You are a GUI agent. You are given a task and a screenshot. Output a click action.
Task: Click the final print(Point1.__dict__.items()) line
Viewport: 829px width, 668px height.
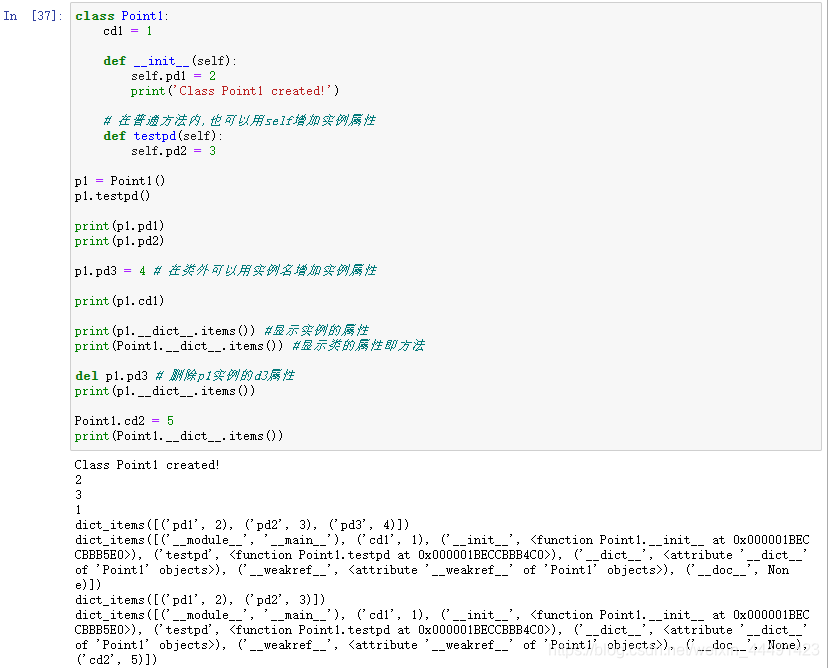pos(179,436)
